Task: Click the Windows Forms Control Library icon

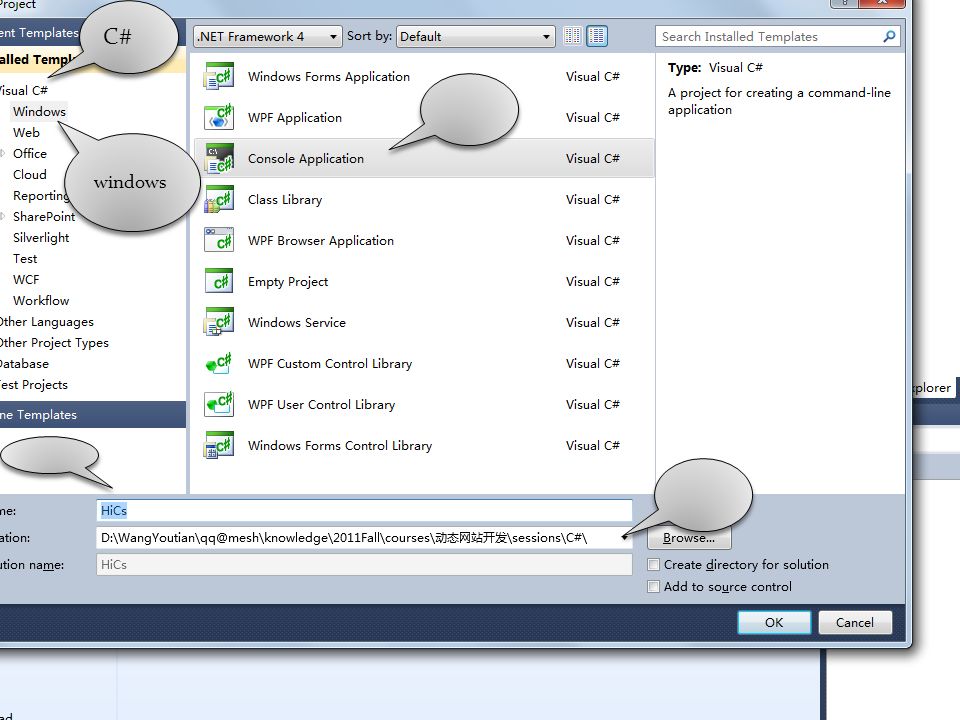Action: (219, 445)
